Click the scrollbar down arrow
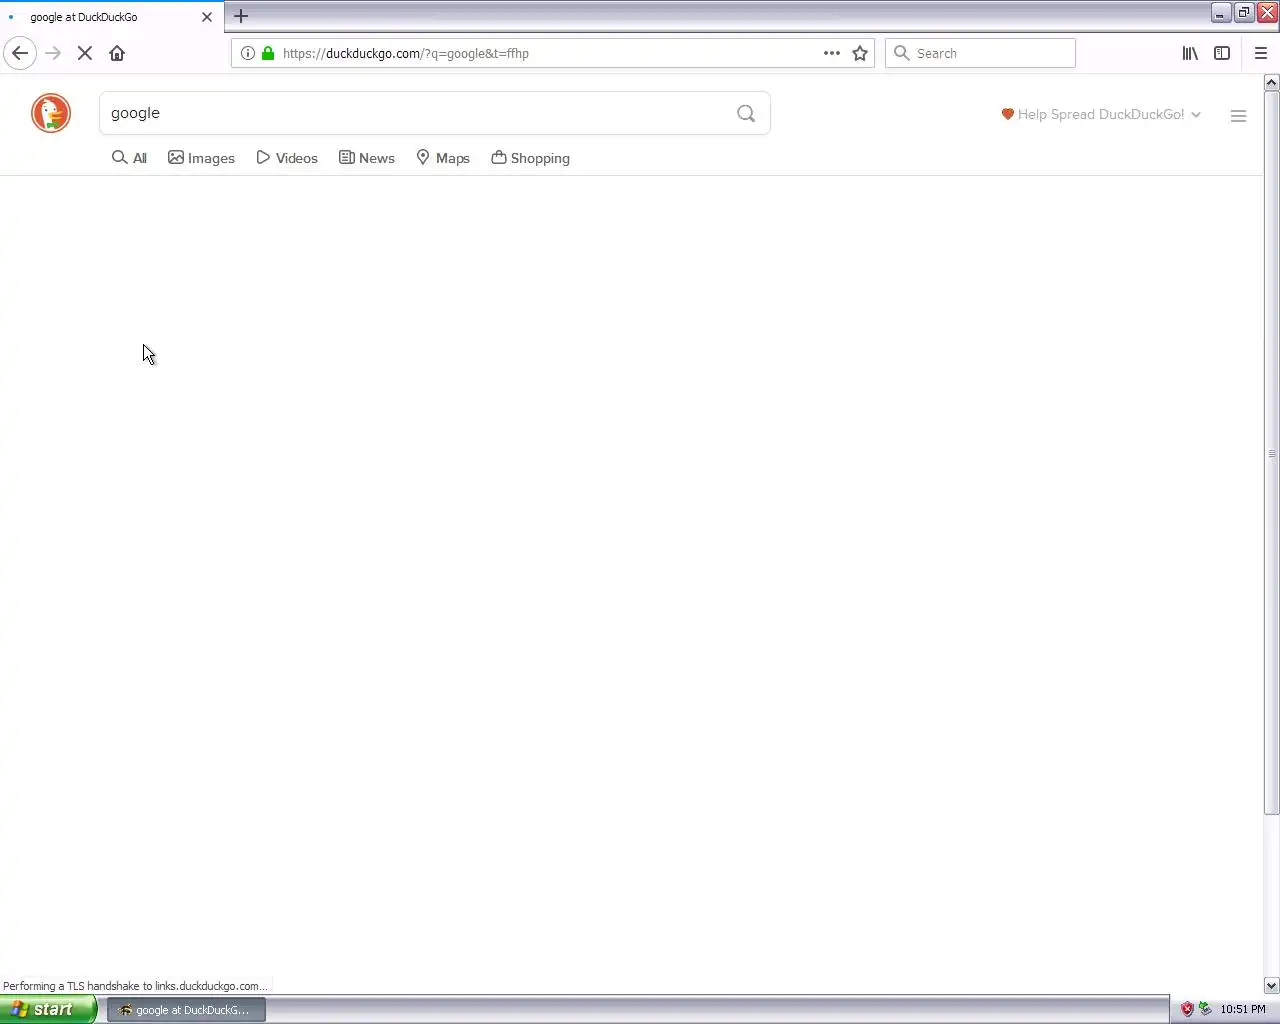Image resolution: width=1280 pixels, height=1024 pixels. (x=1272, y=985)
